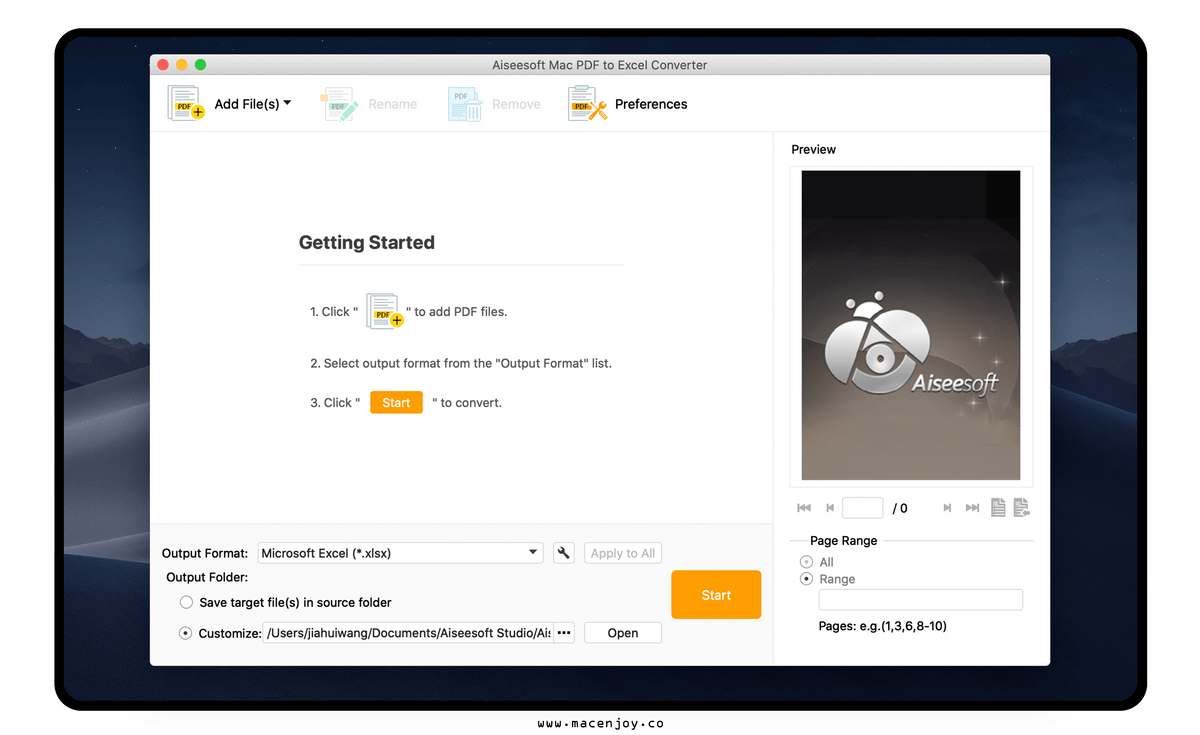1200x735 pixels.
Task: Click the plain document page icon under preview
Action: [x=998, y=508]
